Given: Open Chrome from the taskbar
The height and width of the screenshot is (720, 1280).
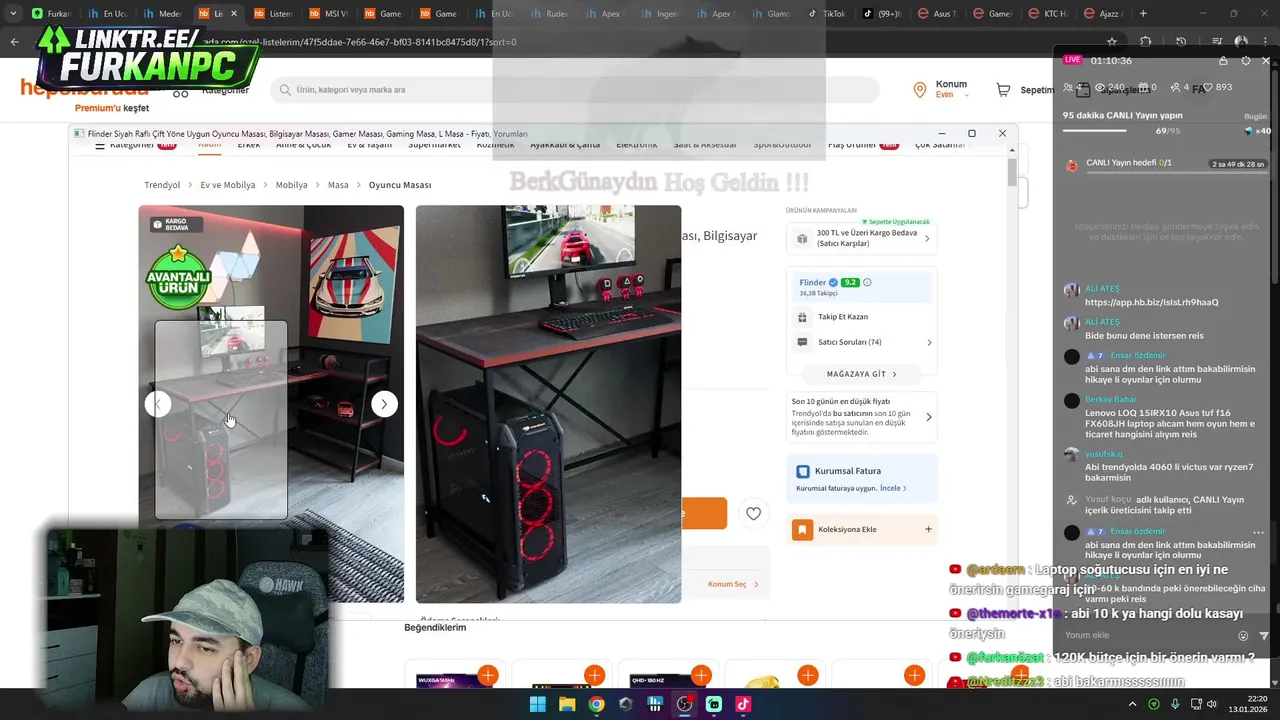Looking at the screenshot, I should [x=596, y=704].
